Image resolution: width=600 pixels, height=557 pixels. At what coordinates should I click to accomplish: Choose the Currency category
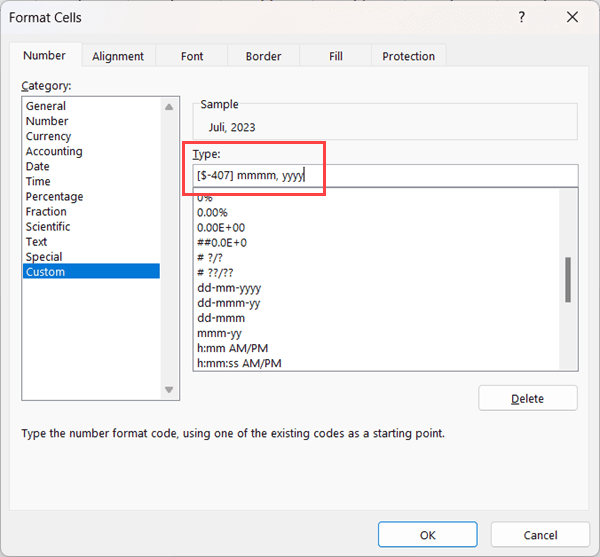tap(91, 136)
